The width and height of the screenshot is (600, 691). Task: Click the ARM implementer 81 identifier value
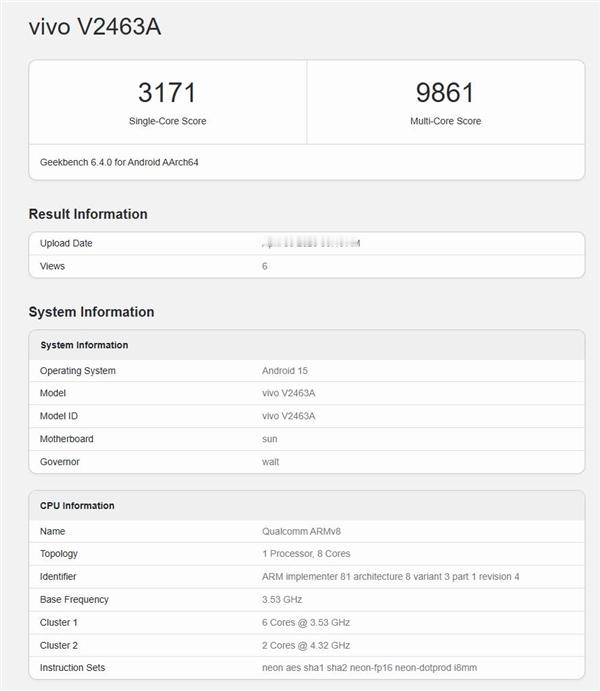[x=390, y=577]
